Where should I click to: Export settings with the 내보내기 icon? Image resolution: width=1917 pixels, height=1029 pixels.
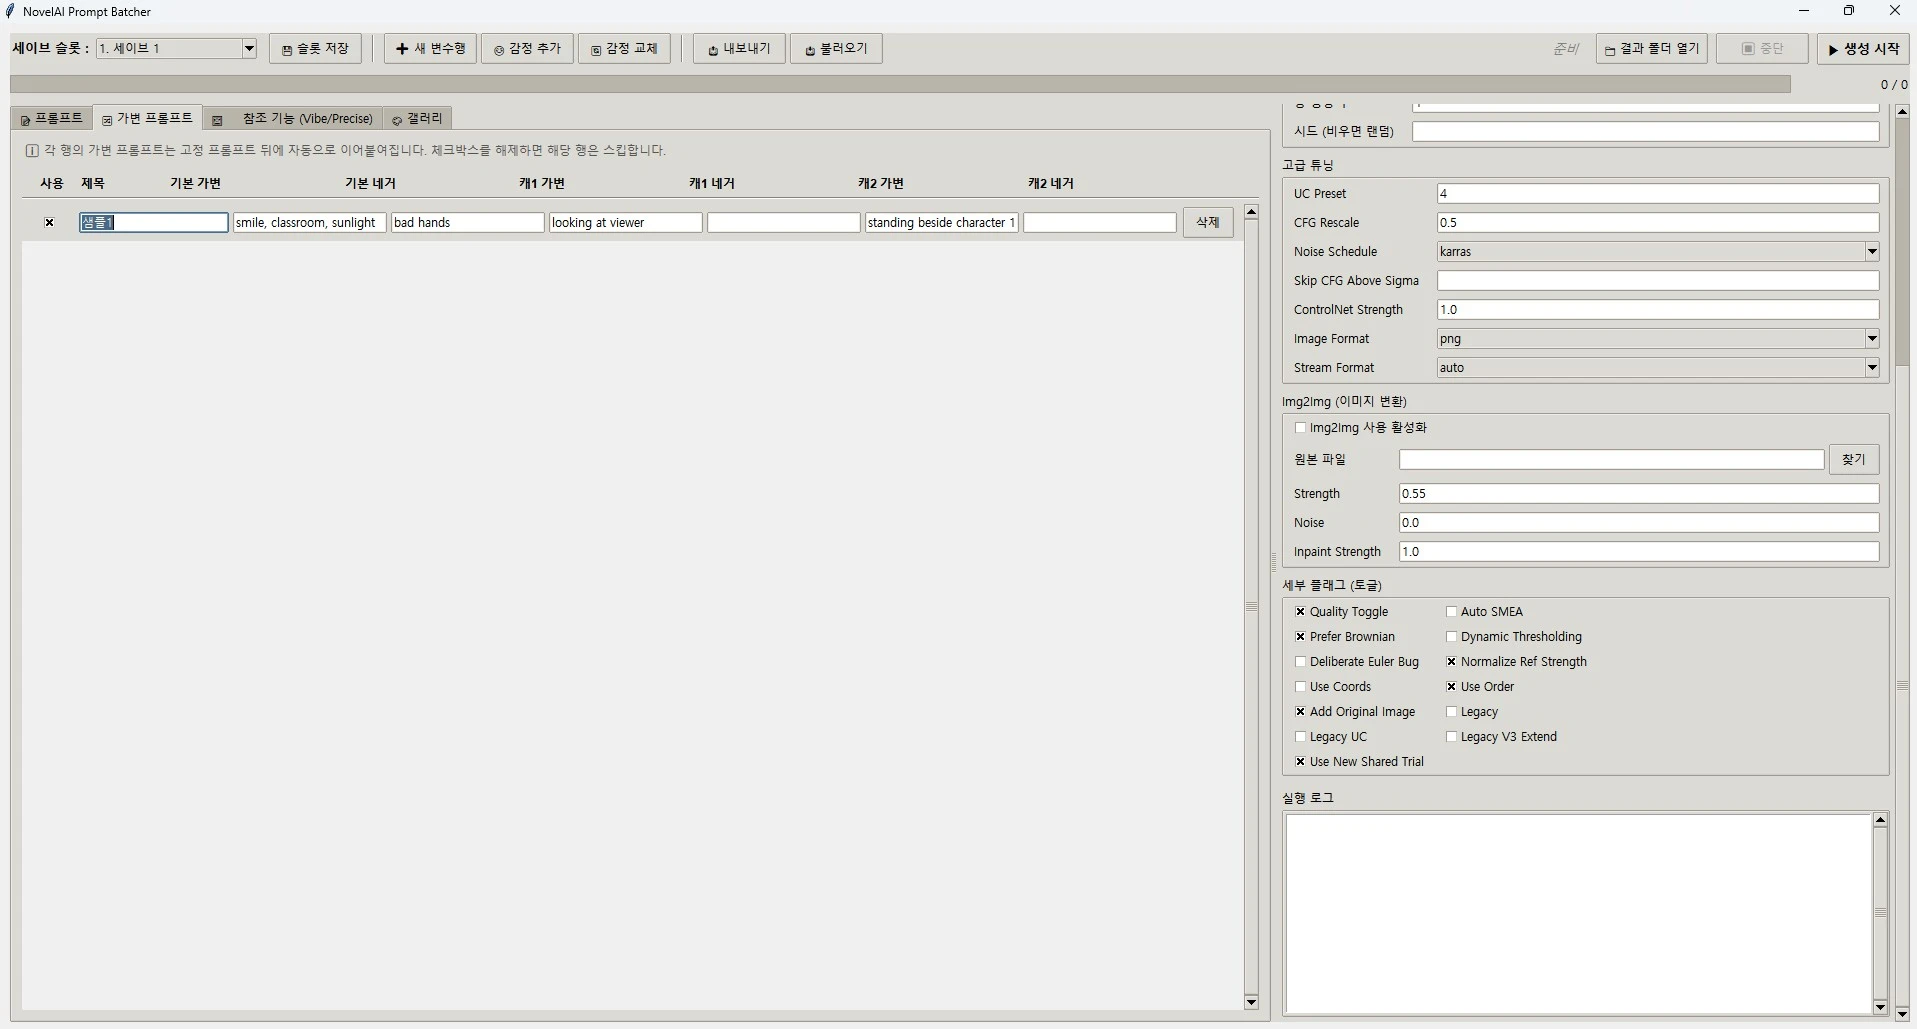[738, 48]
